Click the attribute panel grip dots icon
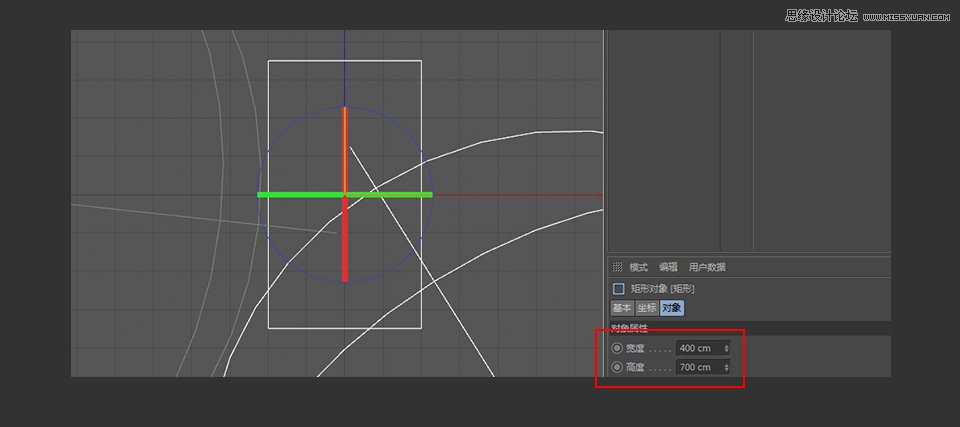The height and width of the screenshot is (427, 960). pos(617,267)
